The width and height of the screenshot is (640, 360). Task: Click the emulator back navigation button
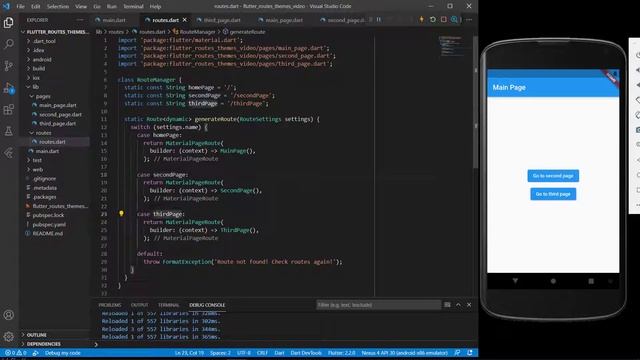[x=515, y=281]
